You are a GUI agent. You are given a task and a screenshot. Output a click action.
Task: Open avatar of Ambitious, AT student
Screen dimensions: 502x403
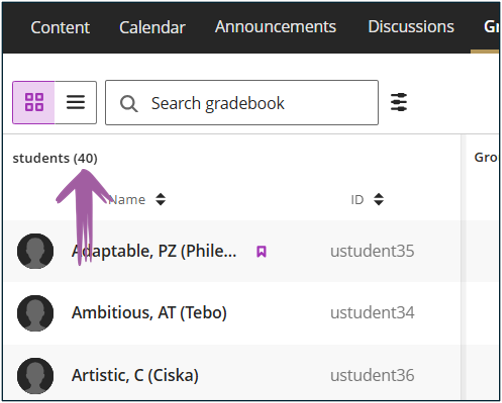[35, 313]
